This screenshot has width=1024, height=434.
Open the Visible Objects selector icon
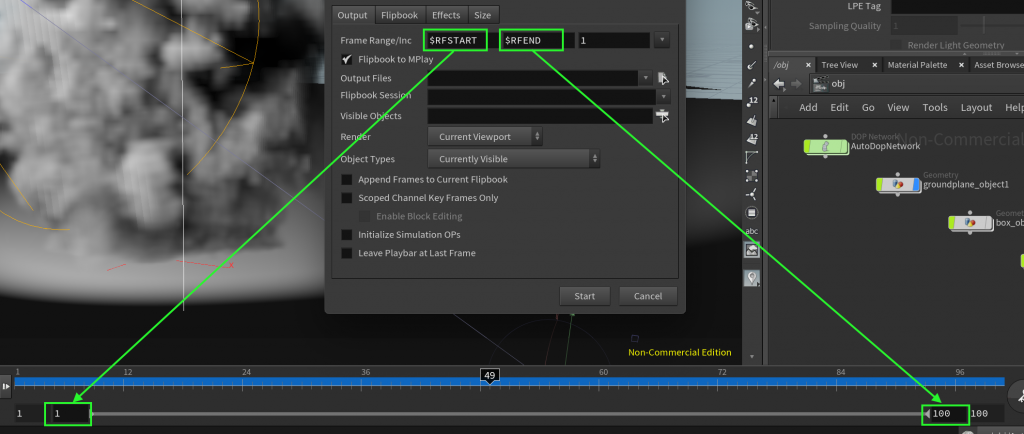pyautogui.click(x=663, y=116)
